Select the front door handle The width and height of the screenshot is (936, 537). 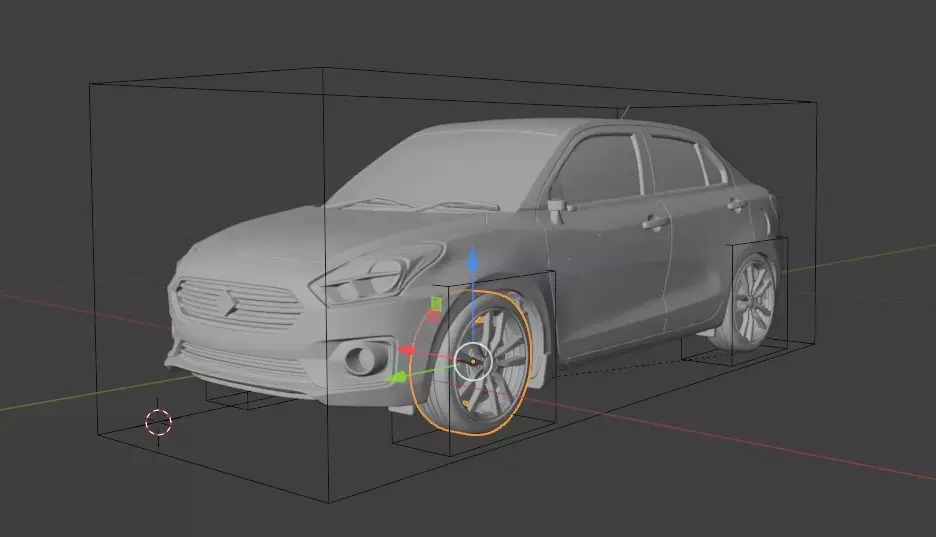point(655,223)
